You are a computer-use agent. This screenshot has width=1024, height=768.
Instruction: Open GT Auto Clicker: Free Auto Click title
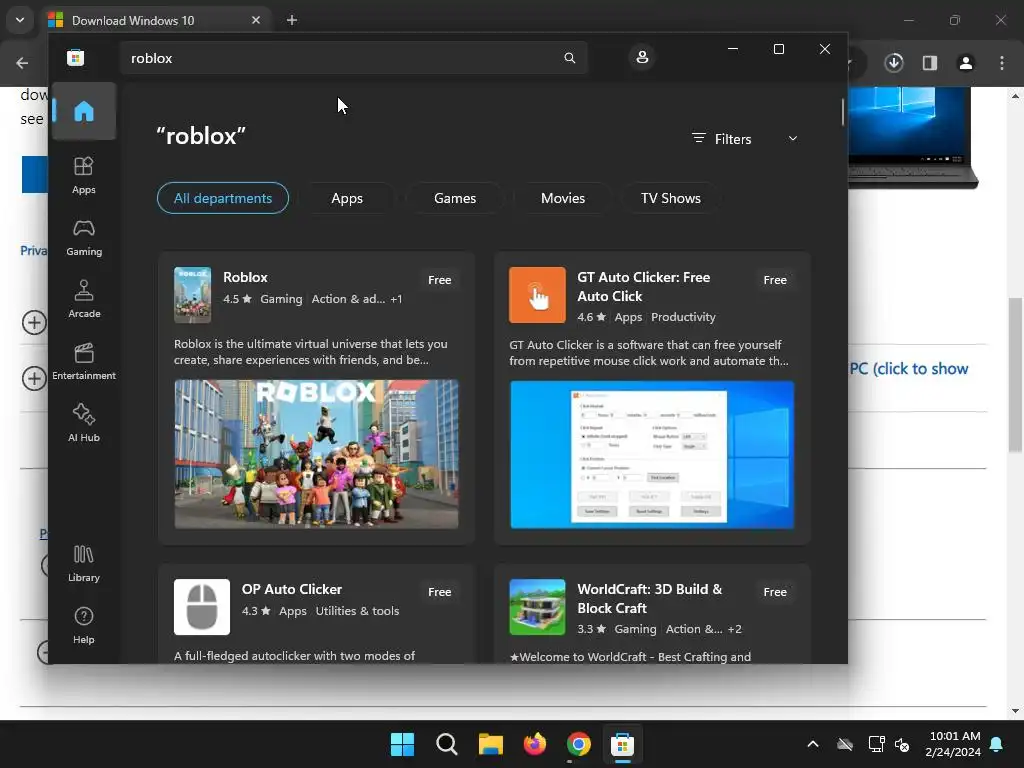tap(644, 286)
